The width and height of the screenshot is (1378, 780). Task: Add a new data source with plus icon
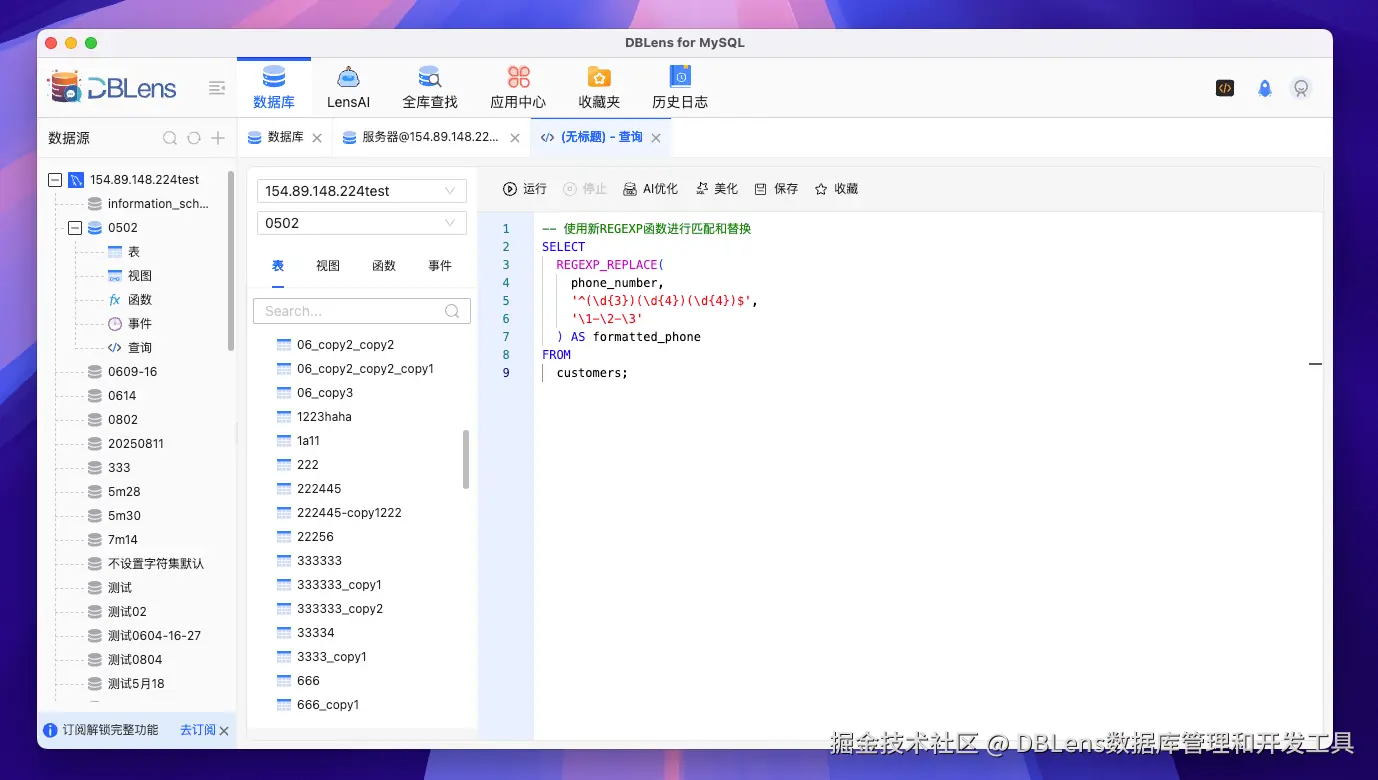(x=218, y=138)
